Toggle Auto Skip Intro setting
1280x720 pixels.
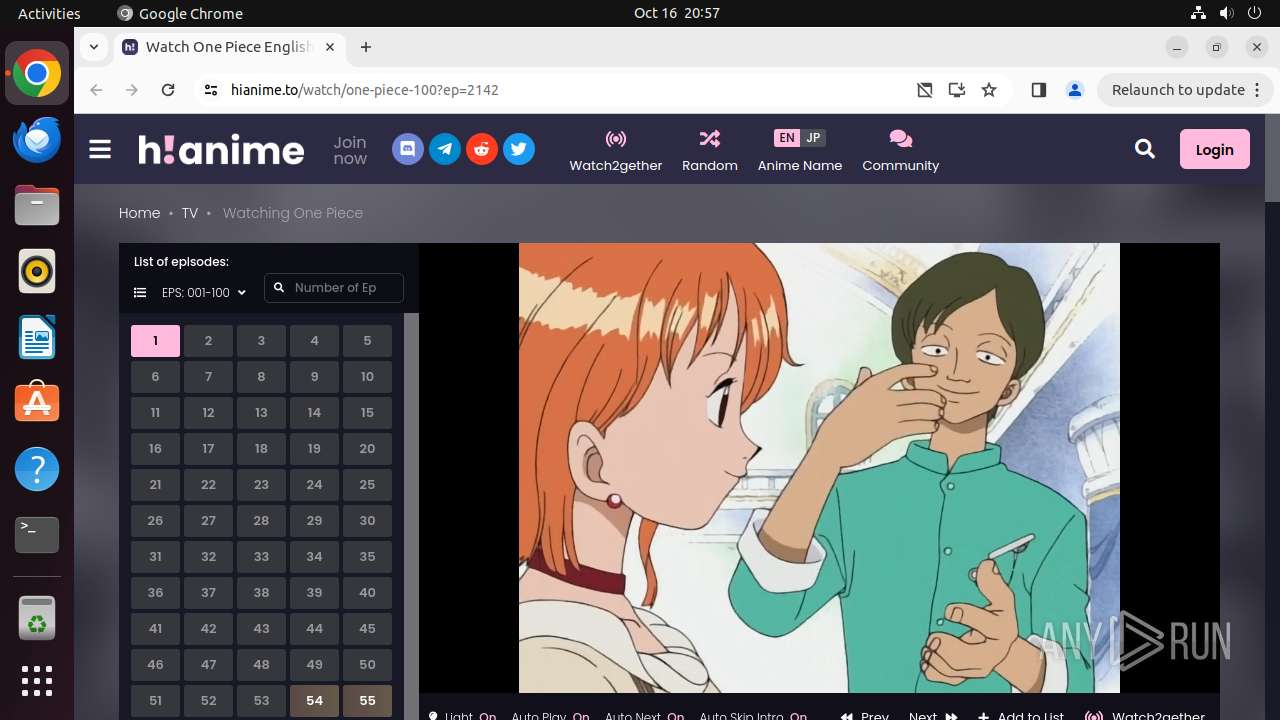(753, 715)
